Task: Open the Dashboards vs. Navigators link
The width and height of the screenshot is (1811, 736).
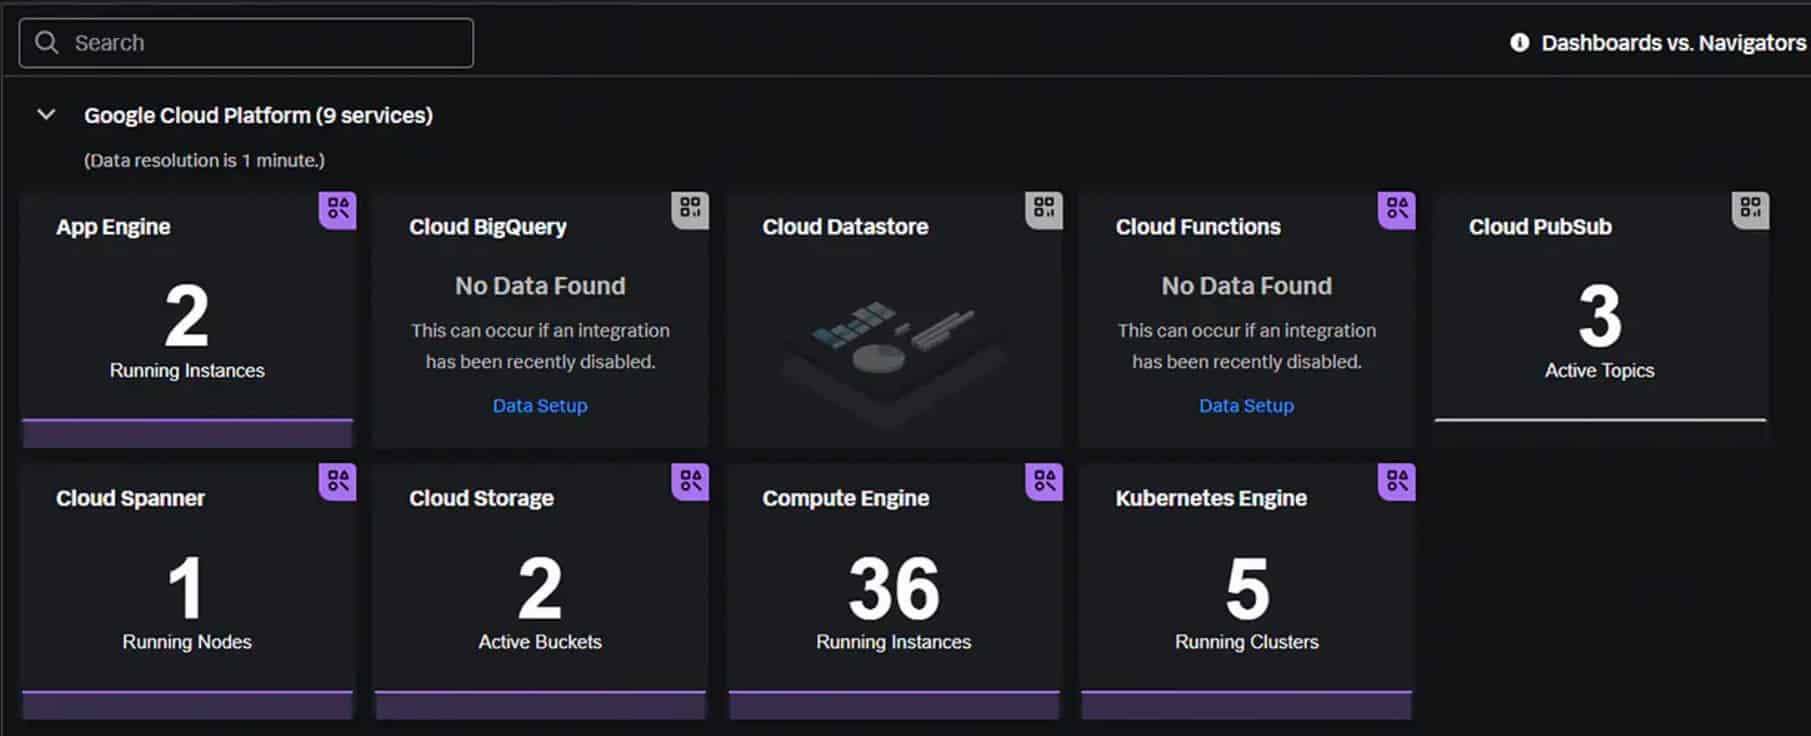Action: click(1673, 43)
